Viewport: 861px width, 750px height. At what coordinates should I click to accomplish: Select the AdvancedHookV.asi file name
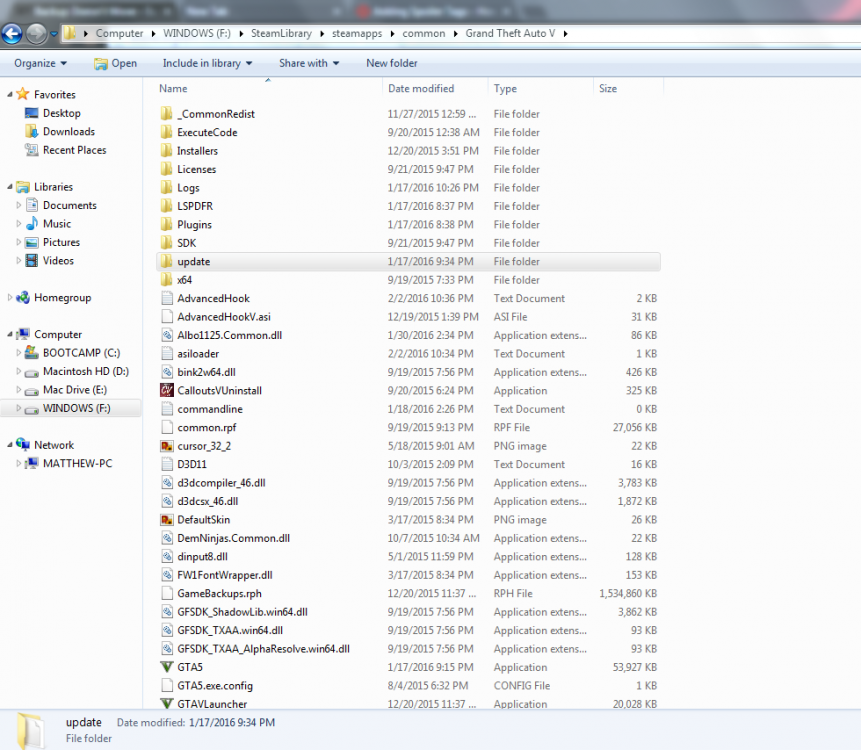tap(223, 317)
